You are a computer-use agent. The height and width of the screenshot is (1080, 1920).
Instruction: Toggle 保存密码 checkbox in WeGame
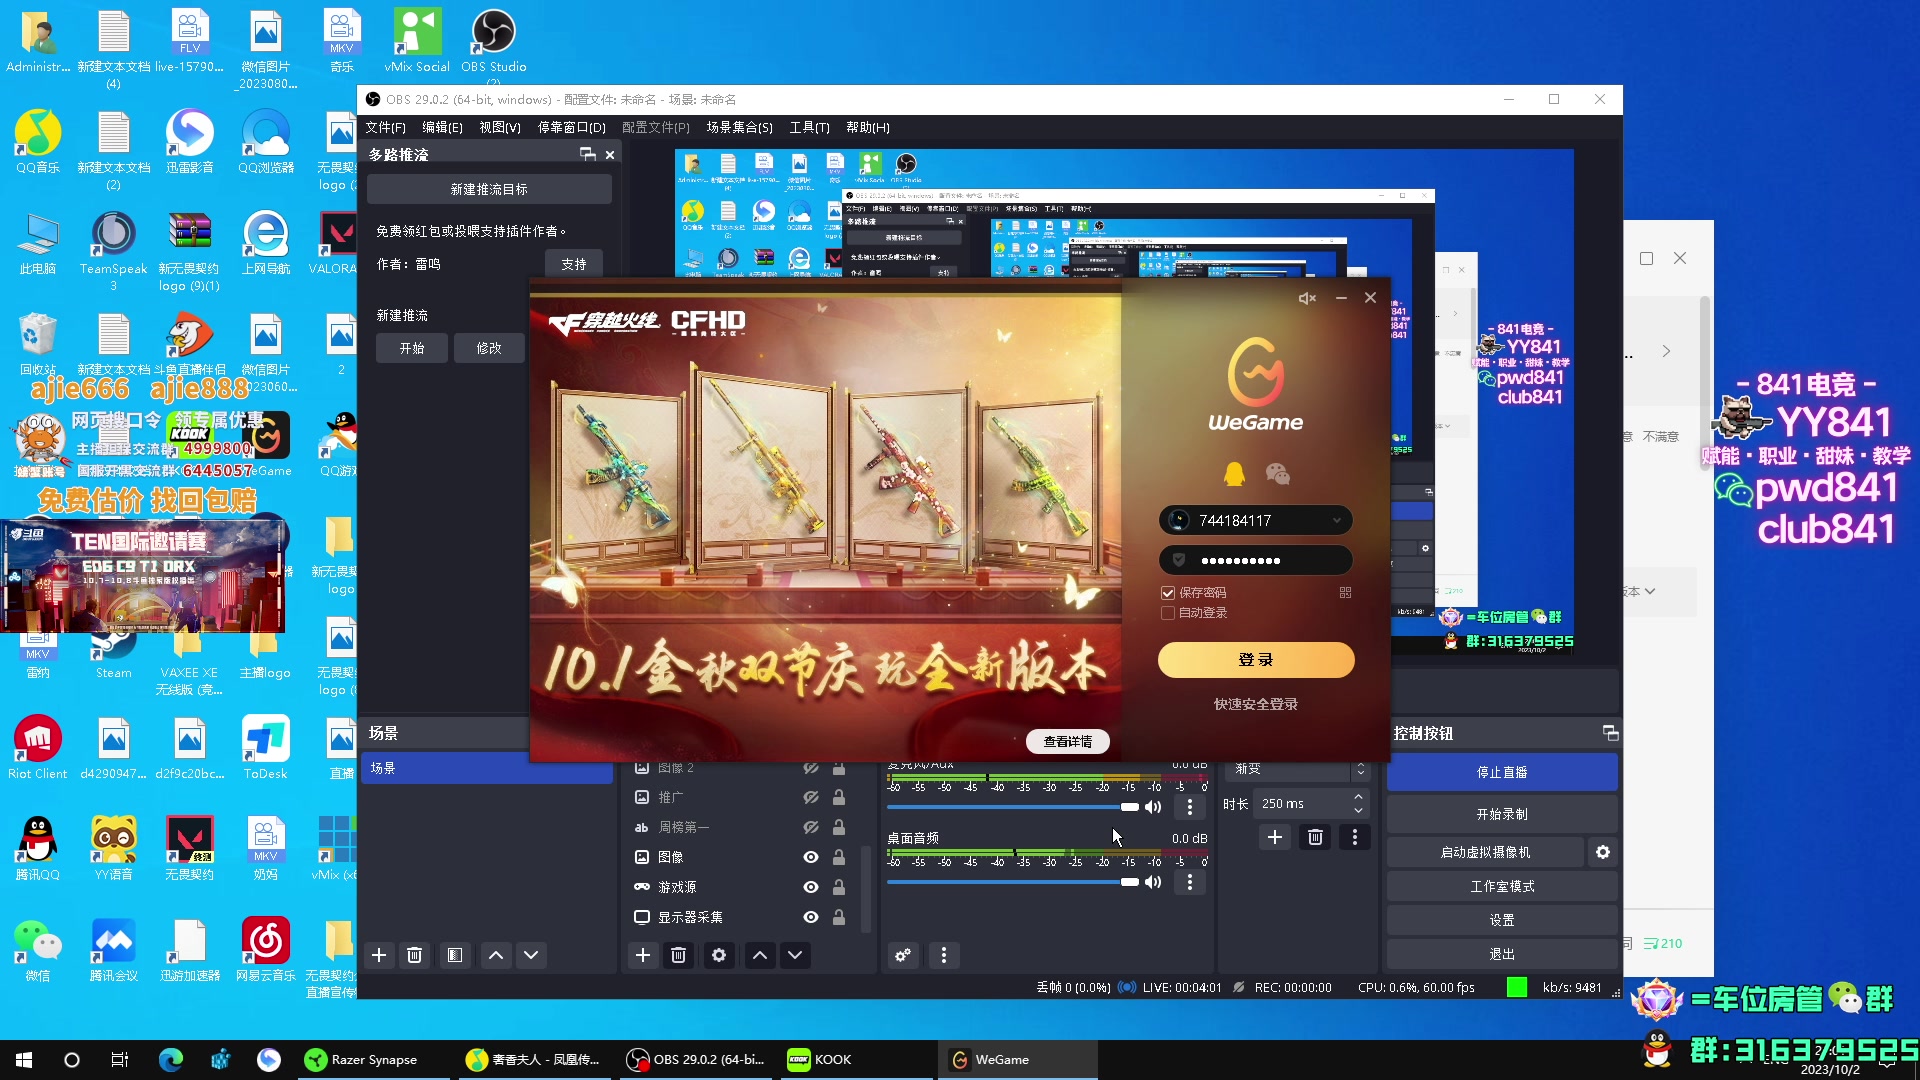point(1168,593)
